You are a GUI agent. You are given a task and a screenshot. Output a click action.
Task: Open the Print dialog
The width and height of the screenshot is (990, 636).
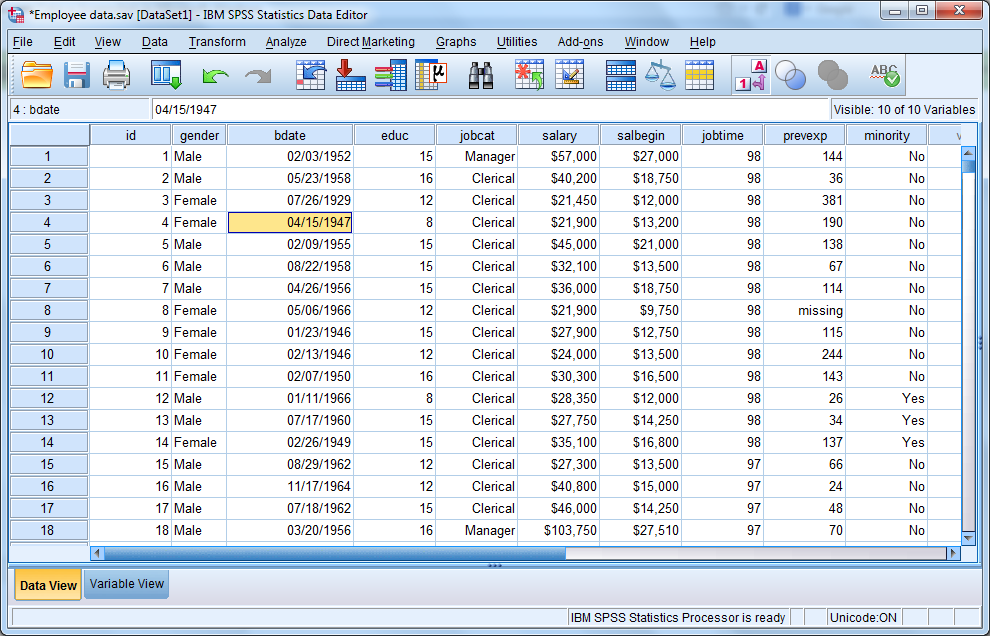pyautogui.click(x=115, y=74)
